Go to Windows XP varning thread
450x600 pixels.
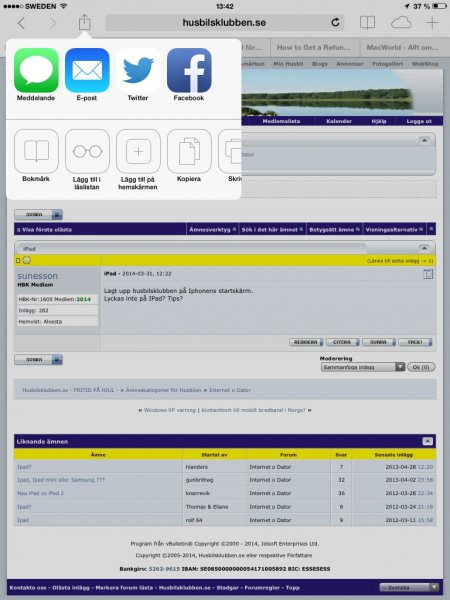click(170, 410)
